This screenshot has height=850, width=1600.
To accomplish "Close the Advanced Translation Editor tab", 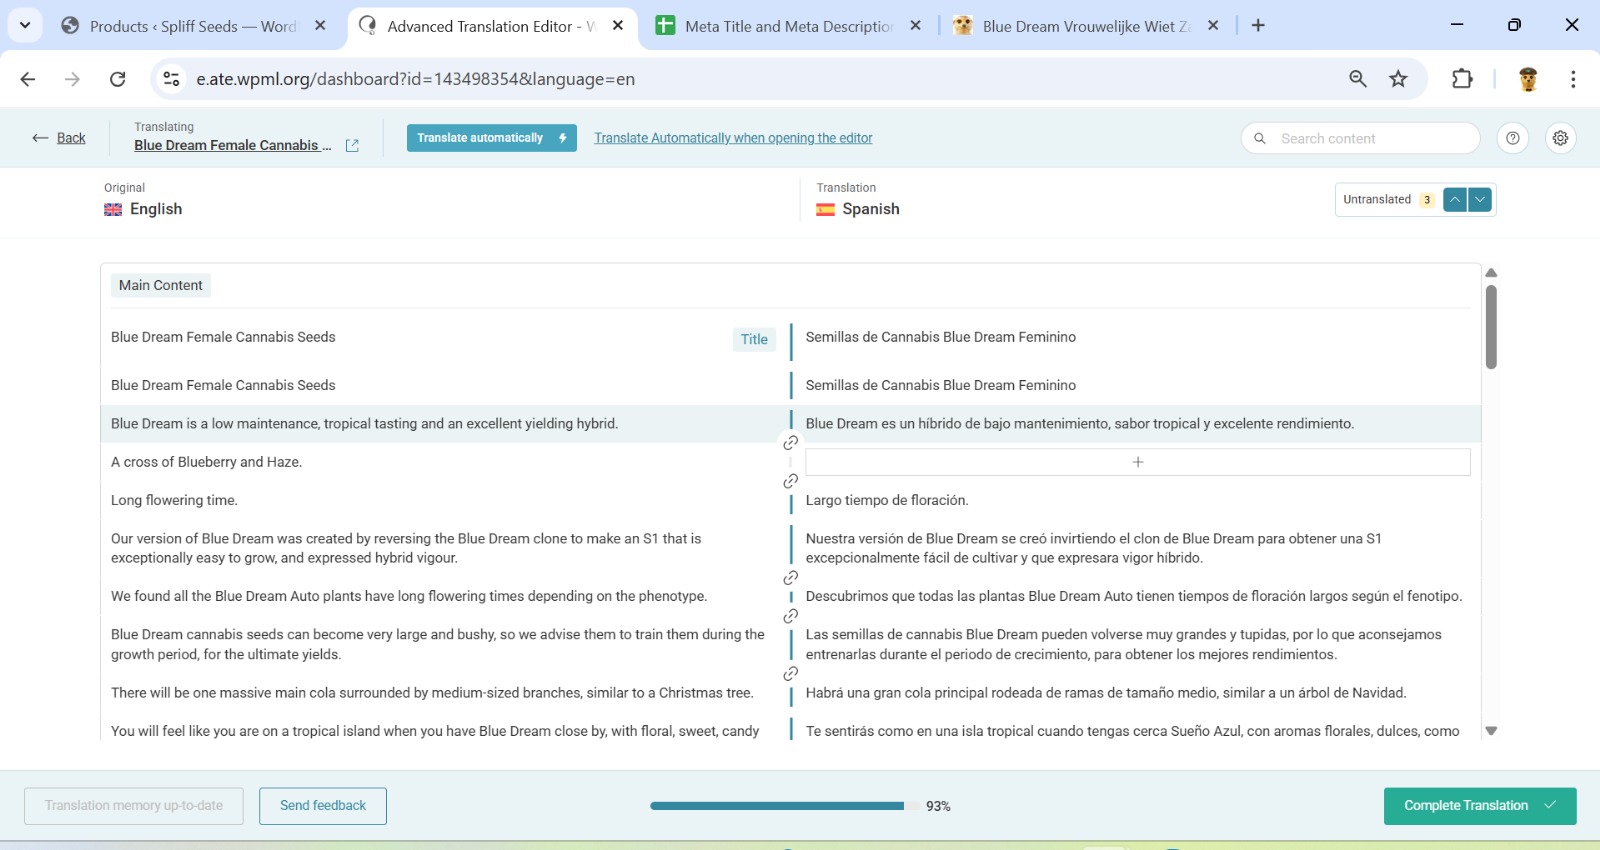I will [618, 26].
